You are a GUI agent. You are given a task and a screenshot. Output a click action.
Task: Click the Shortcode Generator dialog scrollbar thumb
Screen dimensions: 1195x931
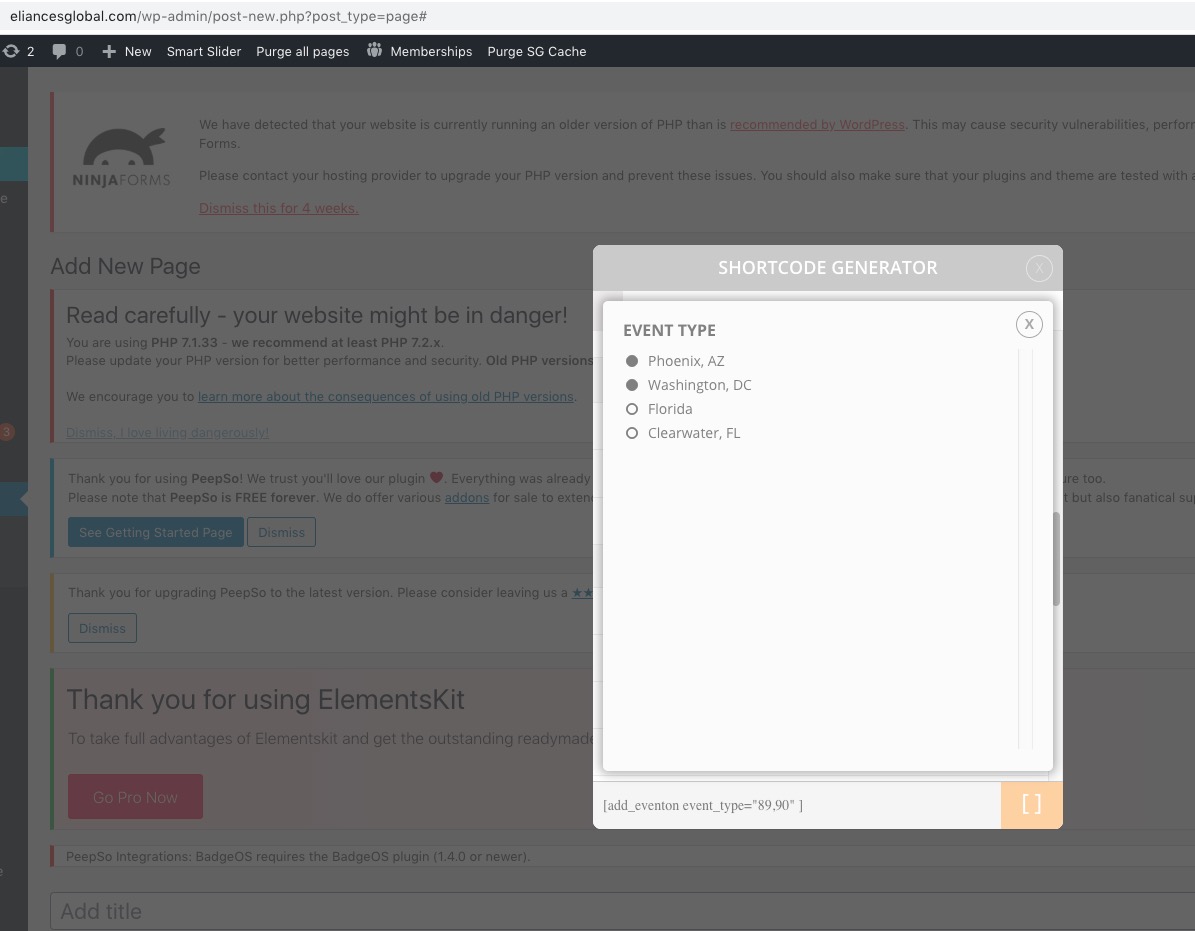coord(1056,558)
